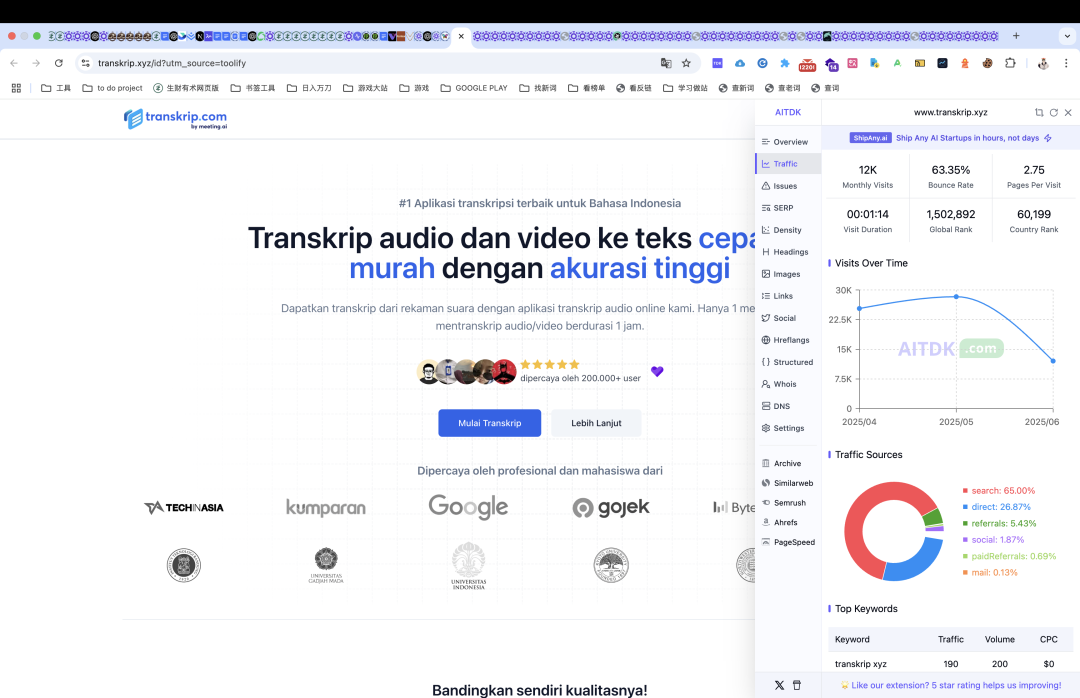Click the crop/screenshot icon in AITDK header

coord(1039,112)
